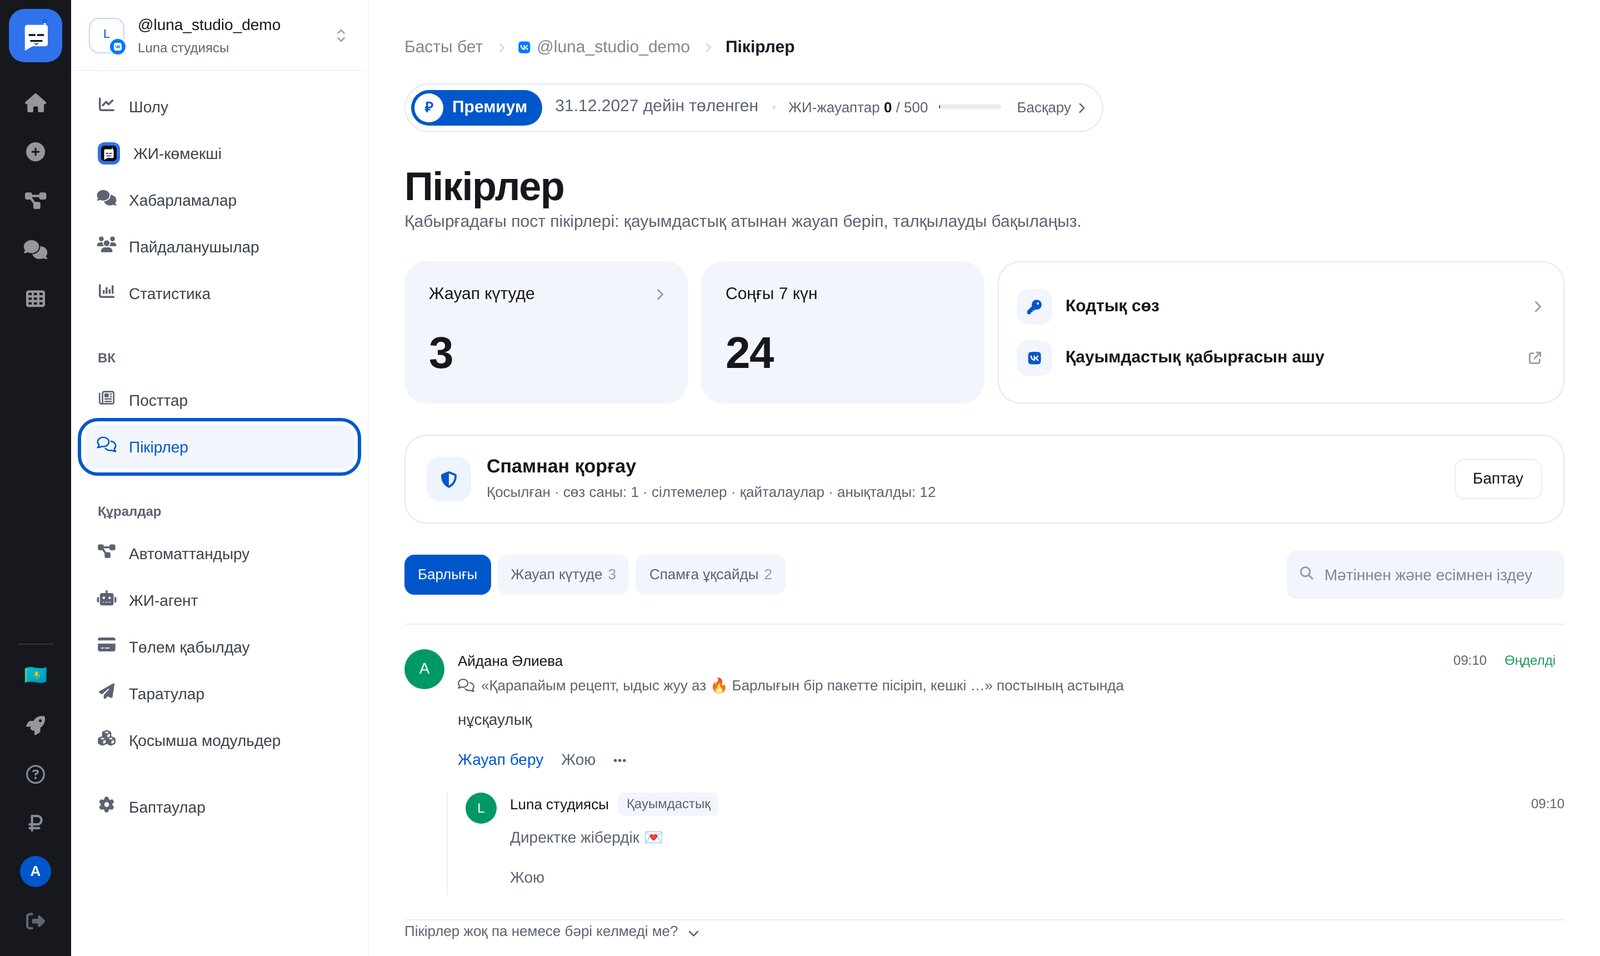Click the search field Мәтіннен және есімнен іздеу
The height and width of the screenshot is (956, 1600).
coord(1425,575)
